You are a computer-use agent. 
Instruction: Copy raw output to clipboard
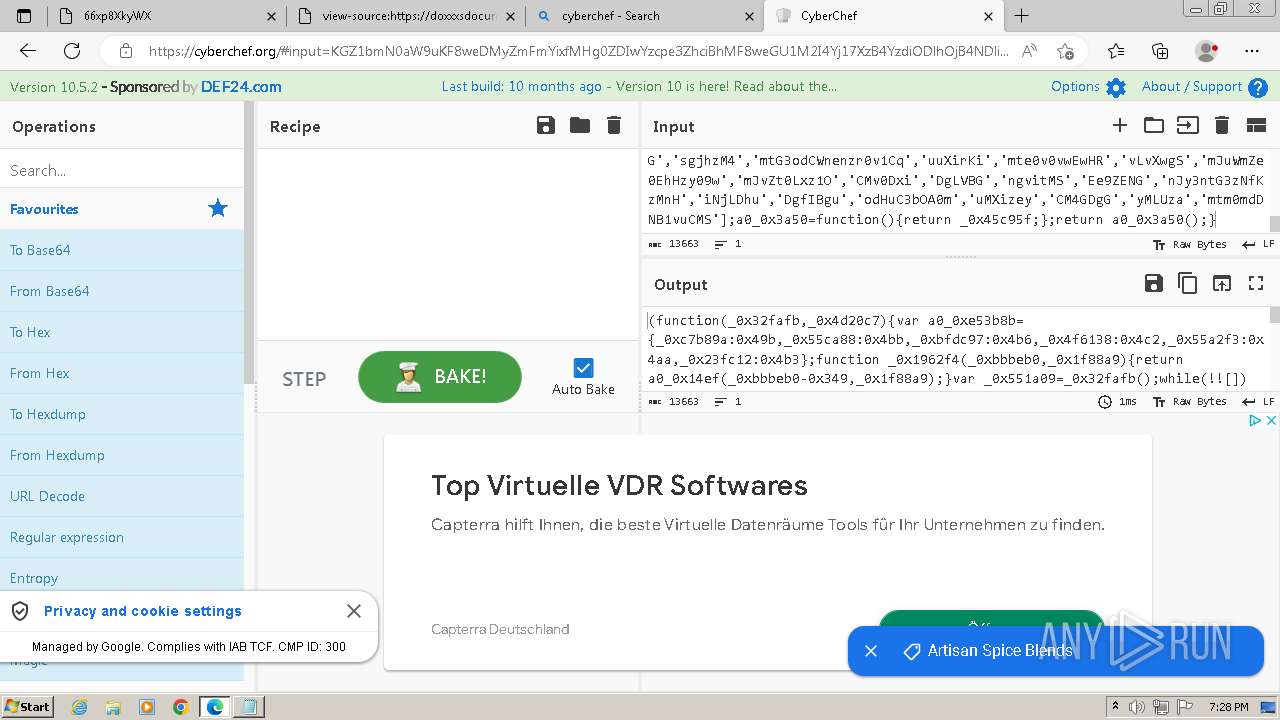pyautogui.click(x=1187, y=284)
